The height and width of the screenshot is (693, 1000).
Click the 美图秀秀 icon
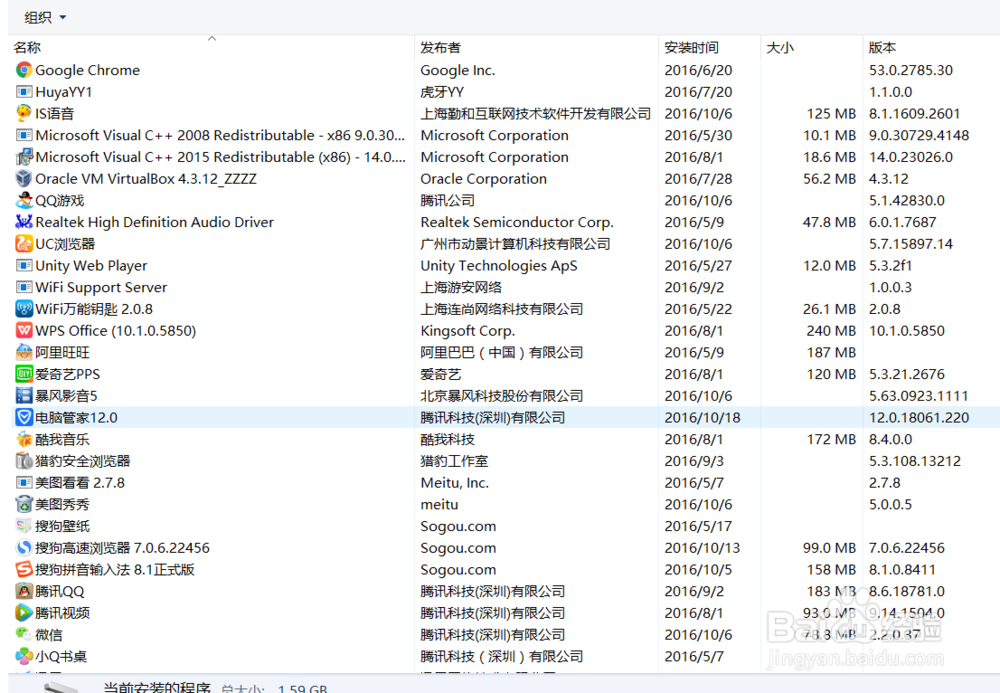24,504
